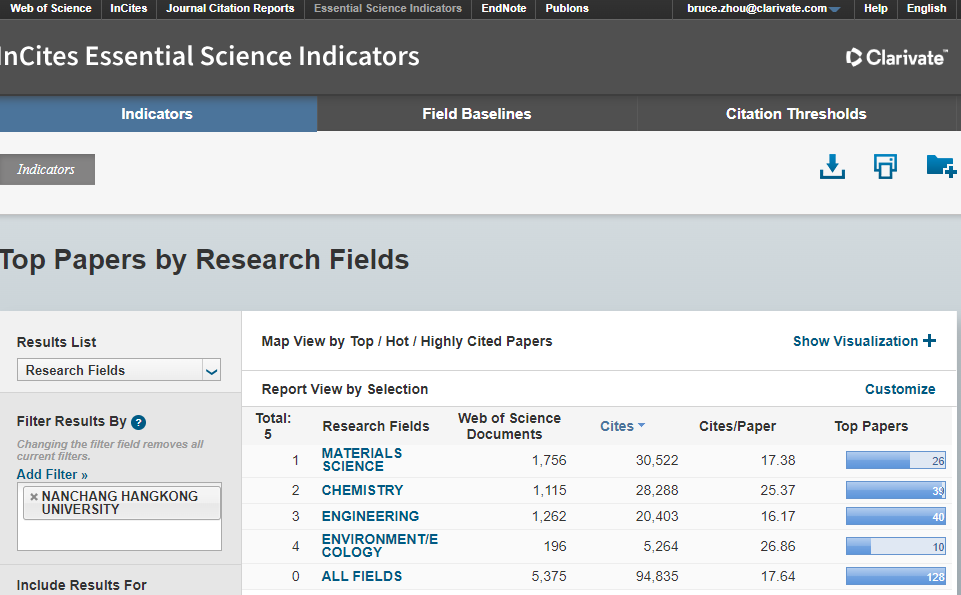Click the Add Filter link
Screen dimensions: 961x595
click(x=52, y=474)
